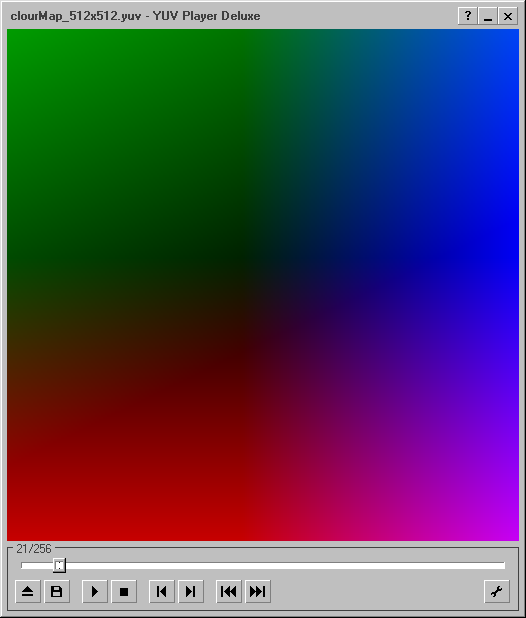Click the magenta corner of the color map
Screen dimensions: 526x618
point(504,528)
